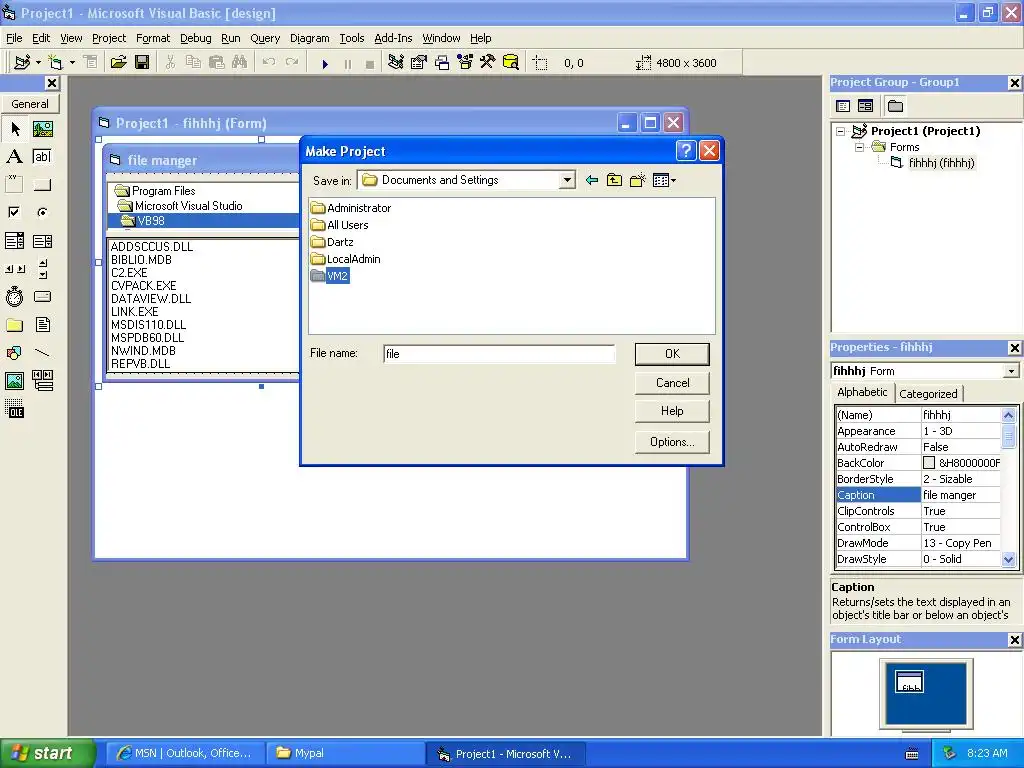This screenshot has width=1024, height=768.
Task: Click the Project Explorer toolbar icon
Action: coord(395,62)
